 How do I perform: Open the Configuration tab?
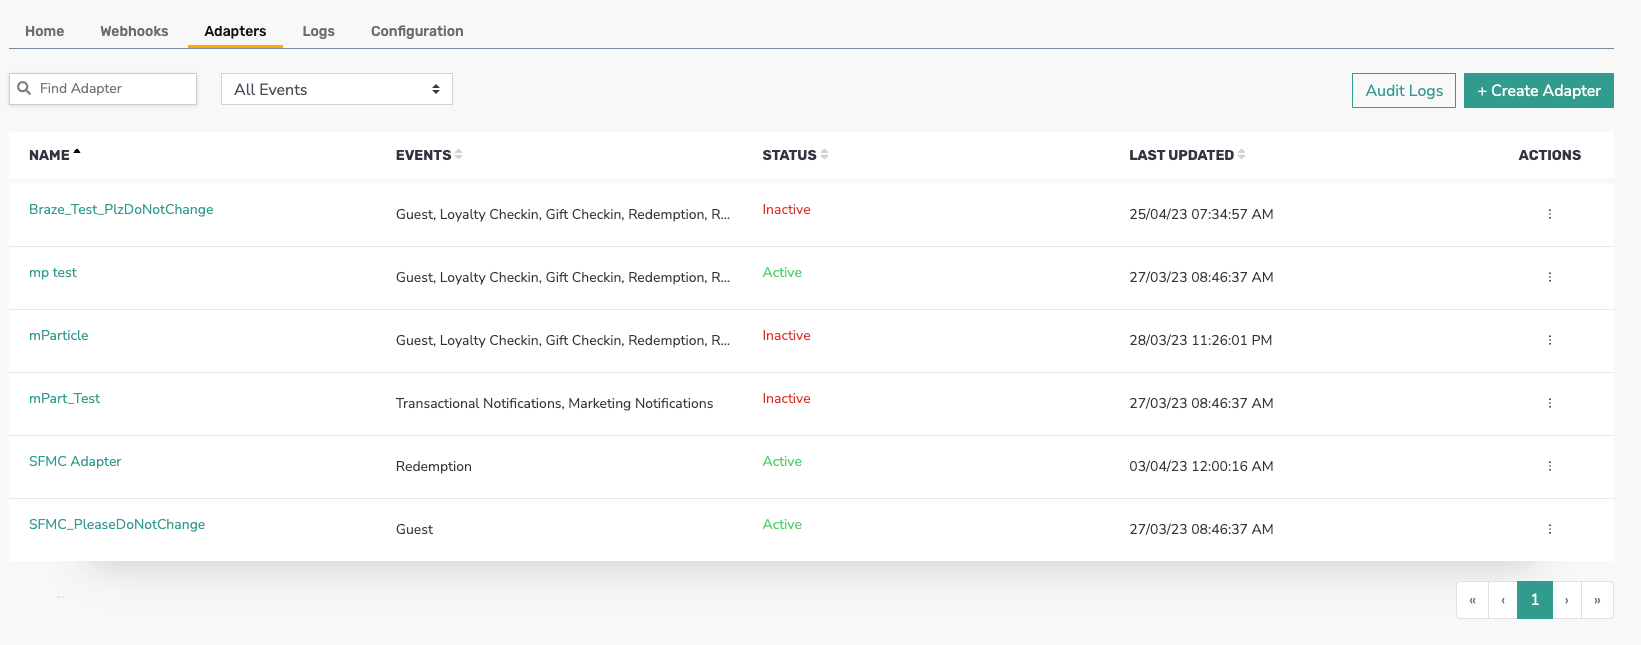coord(417,31)
